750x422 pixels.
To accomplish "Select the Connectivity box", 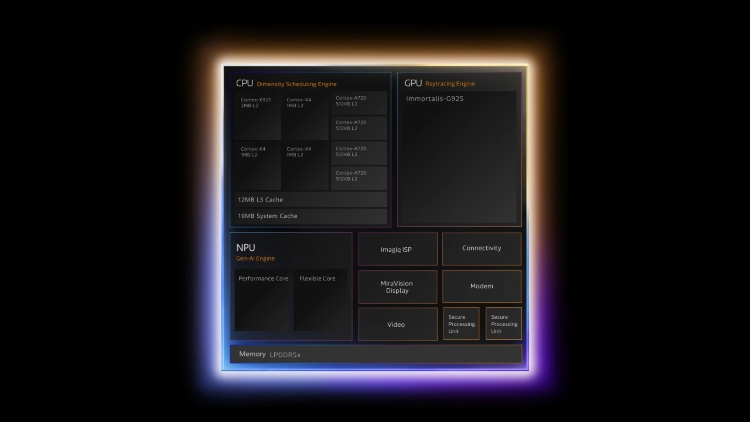I will pos(482,248).
